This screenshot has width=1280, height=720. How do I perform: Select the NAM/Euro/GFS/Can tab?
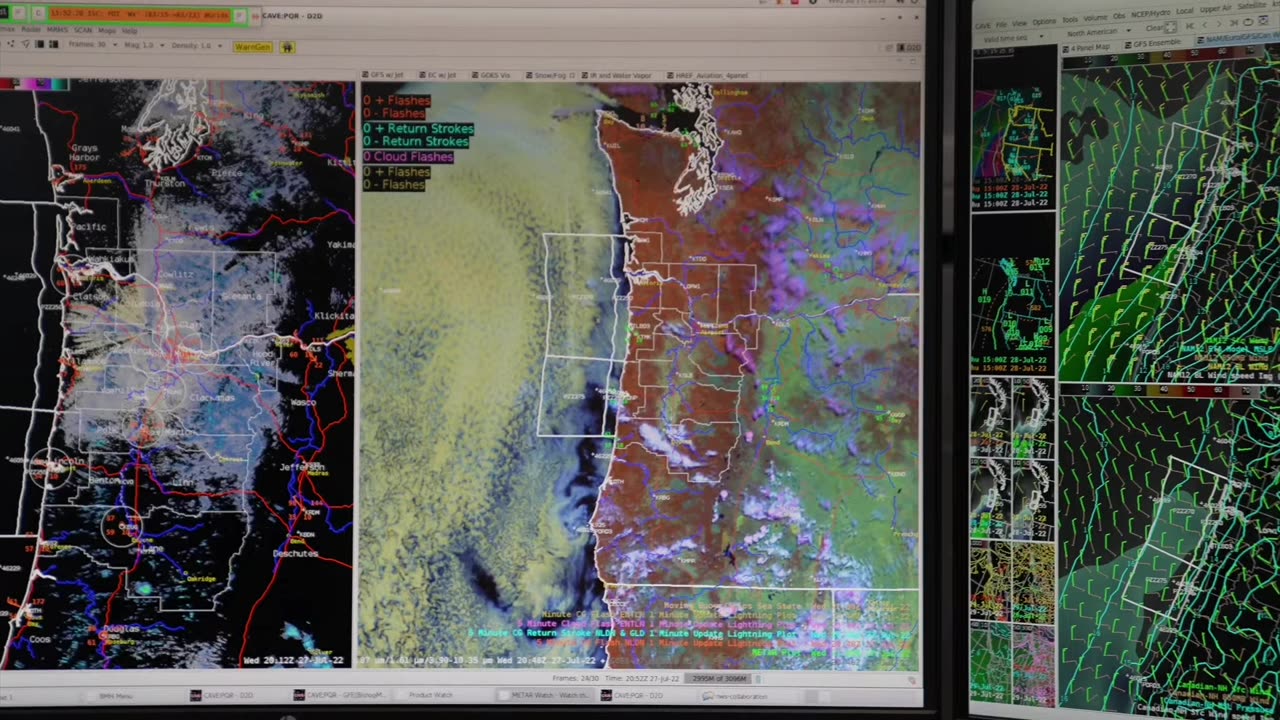click(x=1238, y=39)
